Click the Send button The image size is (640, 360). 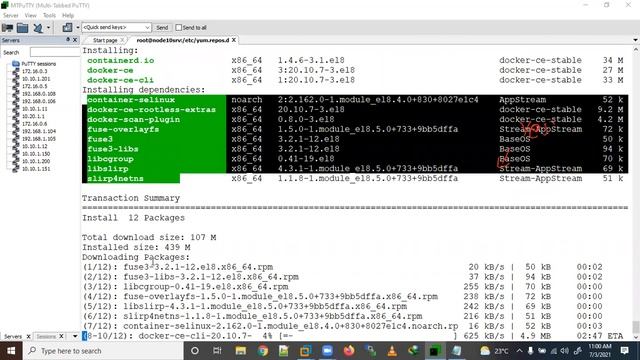pos(162,27)
